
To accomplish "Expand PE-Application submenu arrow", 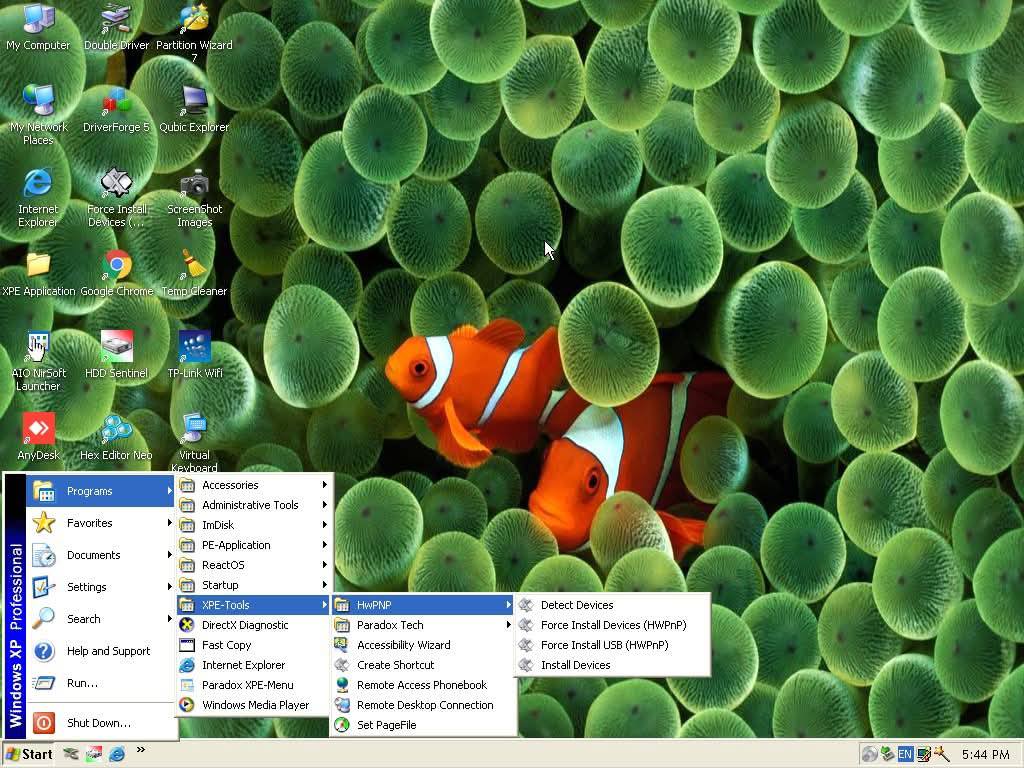I will pos(324,545).
